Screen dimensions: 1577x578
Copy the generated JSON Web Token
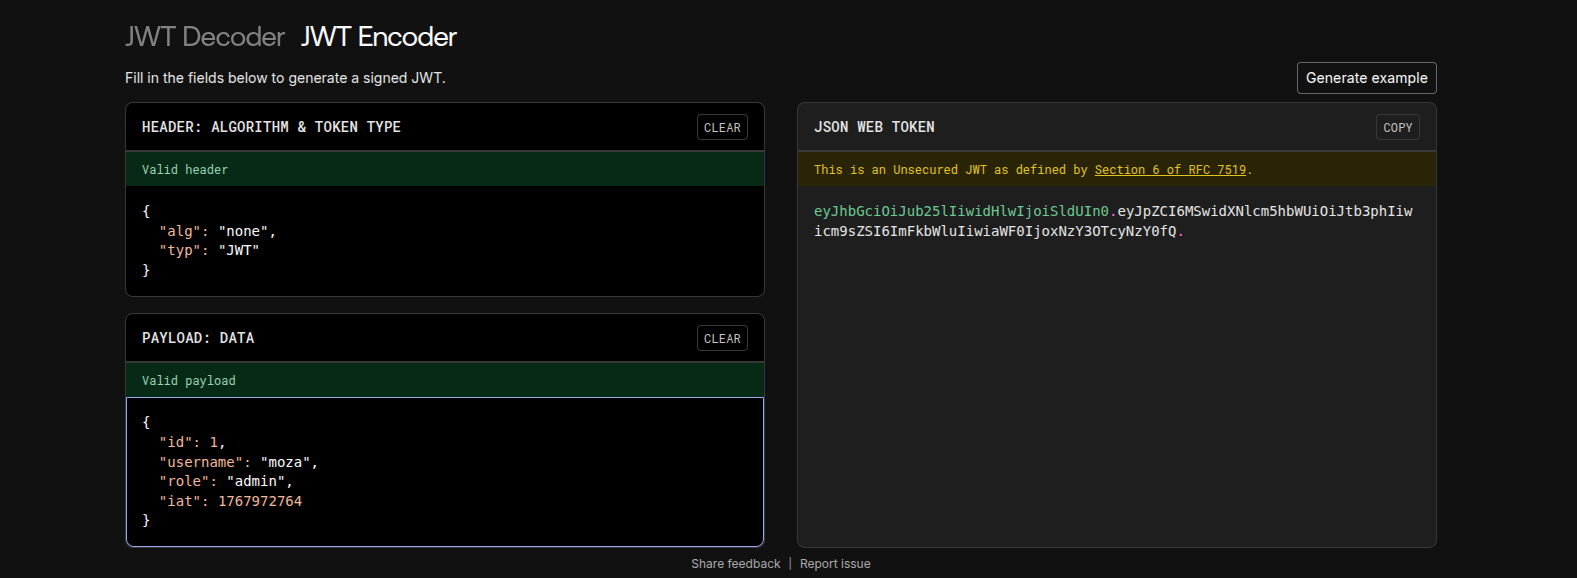pos(1397,127)
